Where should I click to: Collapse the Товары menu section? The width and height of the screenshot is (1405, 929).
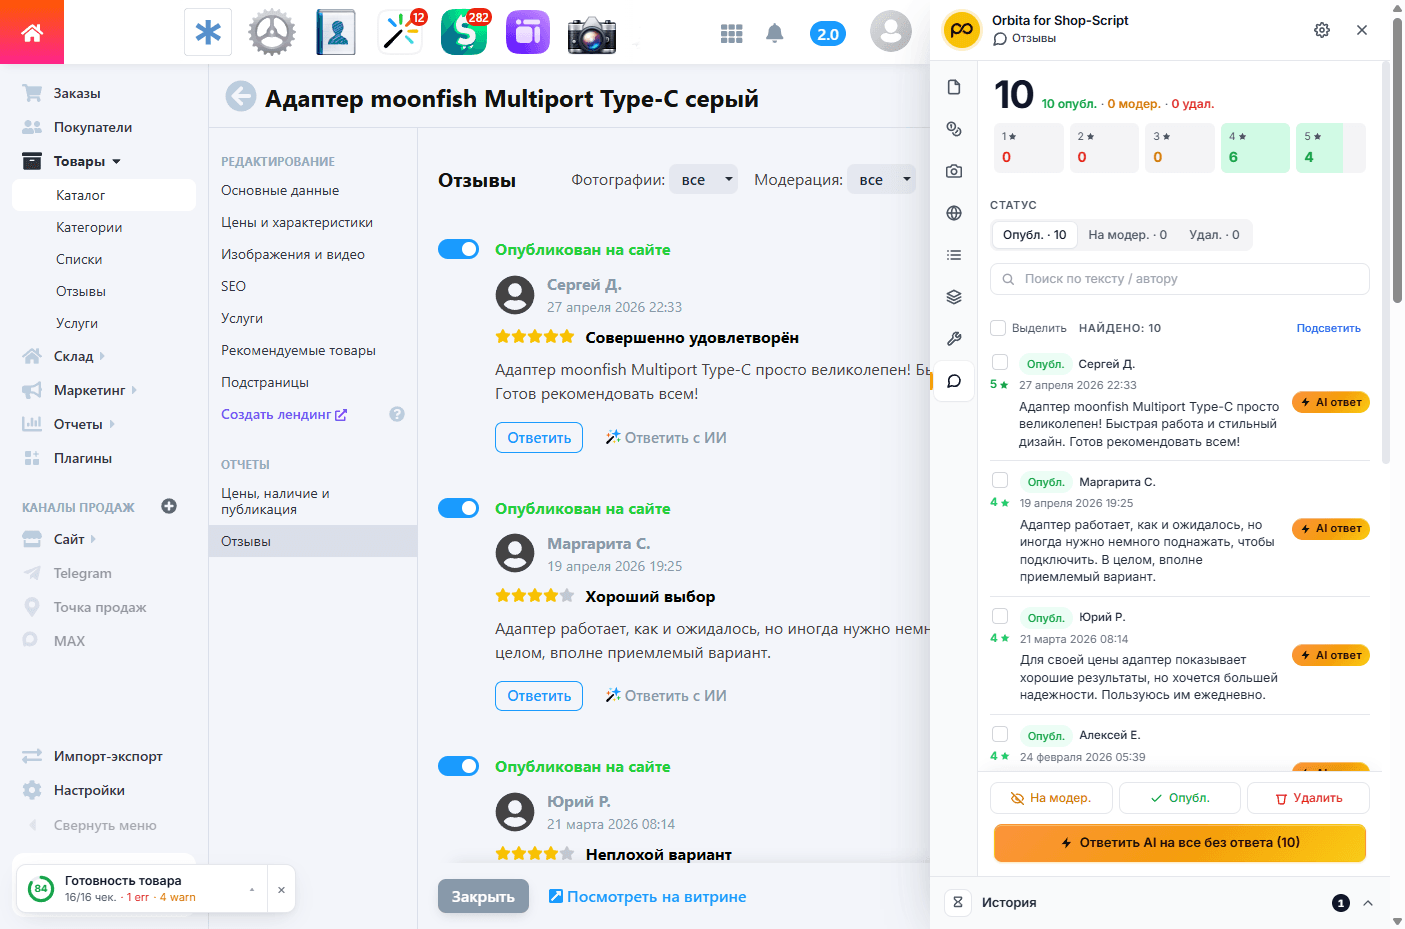116,161
